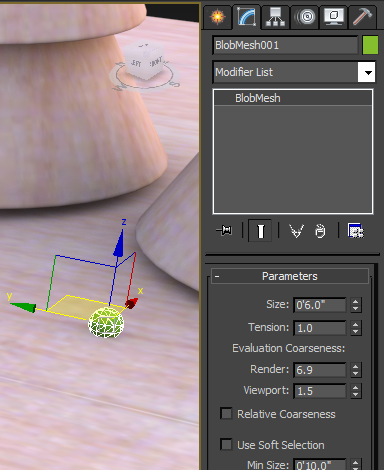Open the Display panel tab

pyautogui.click(x=334, y=17)
